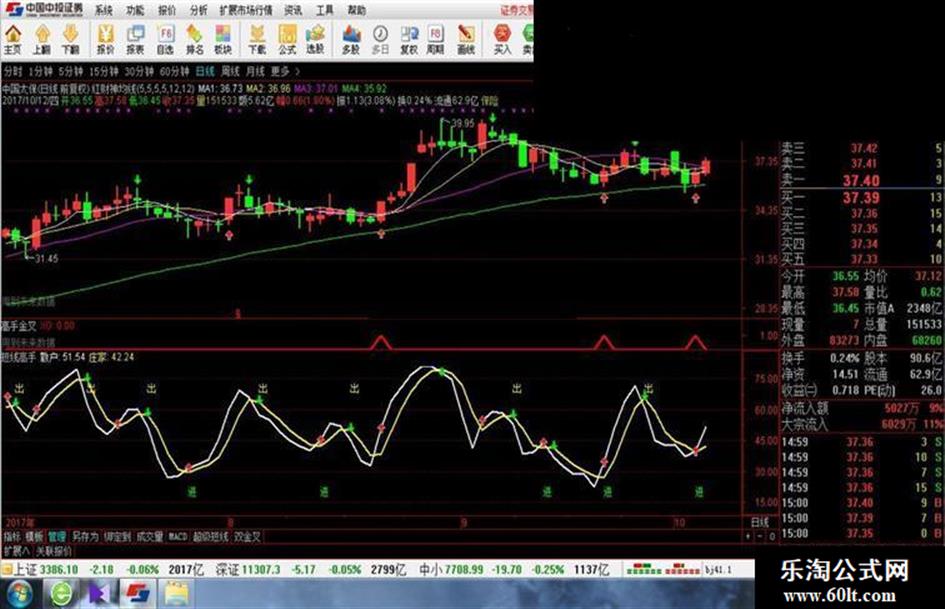Switch to 5分钟 period
The image size is (945, 609).
[x=71, y=71]
